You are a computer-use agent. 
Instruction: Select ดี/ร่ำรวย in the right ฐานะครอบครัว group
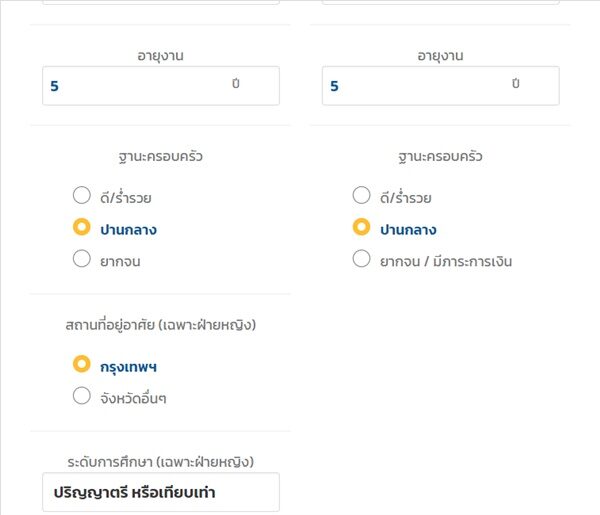click(x=362, y=196)
